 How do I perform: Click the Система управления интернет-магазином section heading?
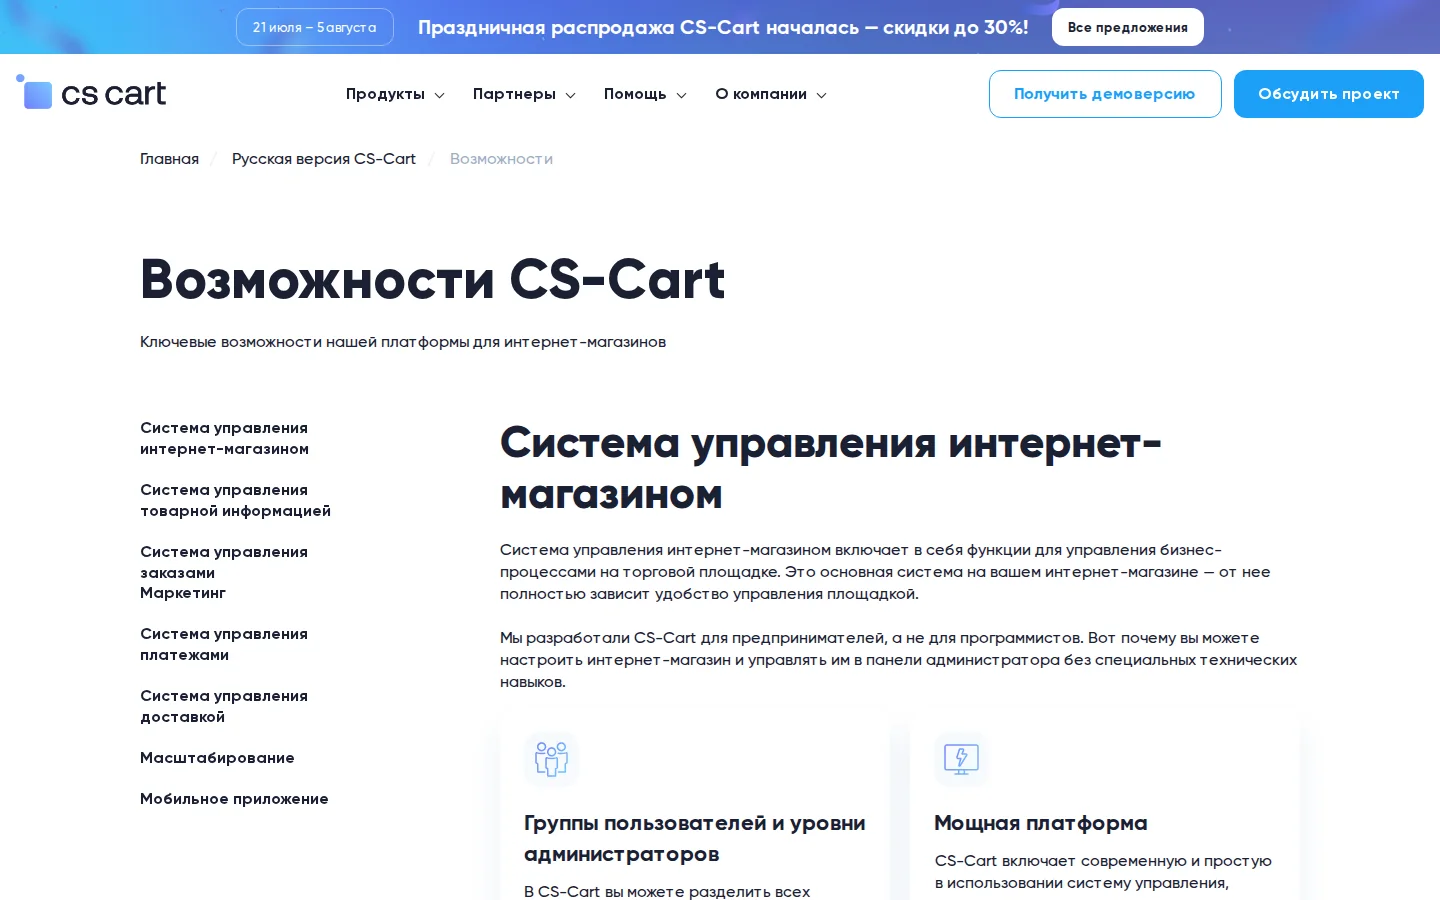(831, 468)
